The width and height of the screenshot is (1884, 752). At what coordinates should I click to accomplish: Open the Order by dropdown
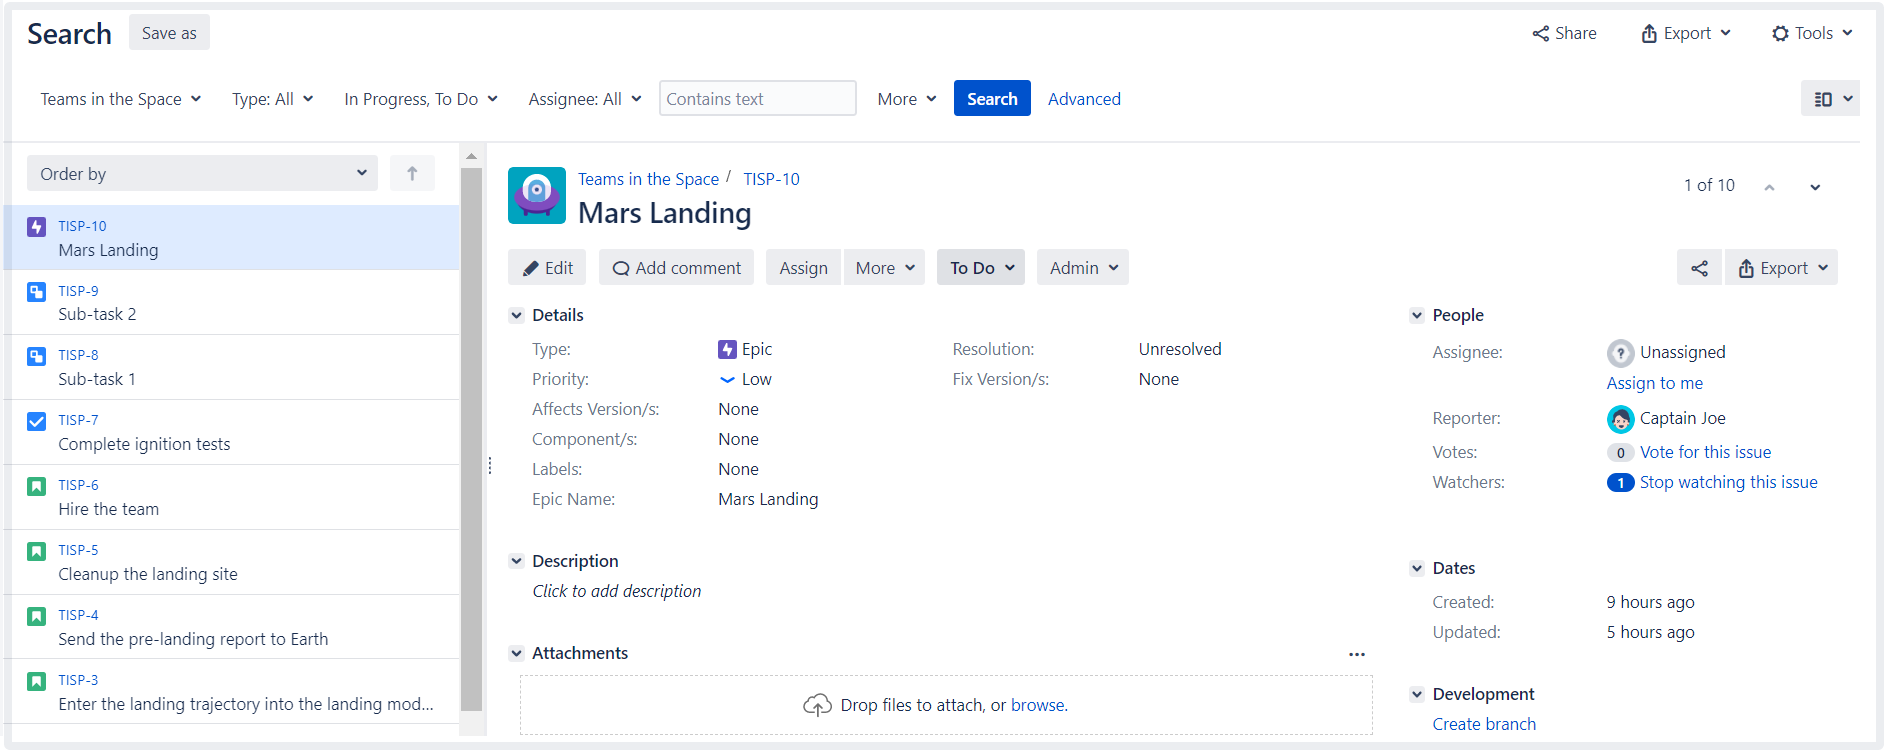(x=202, y=173)
